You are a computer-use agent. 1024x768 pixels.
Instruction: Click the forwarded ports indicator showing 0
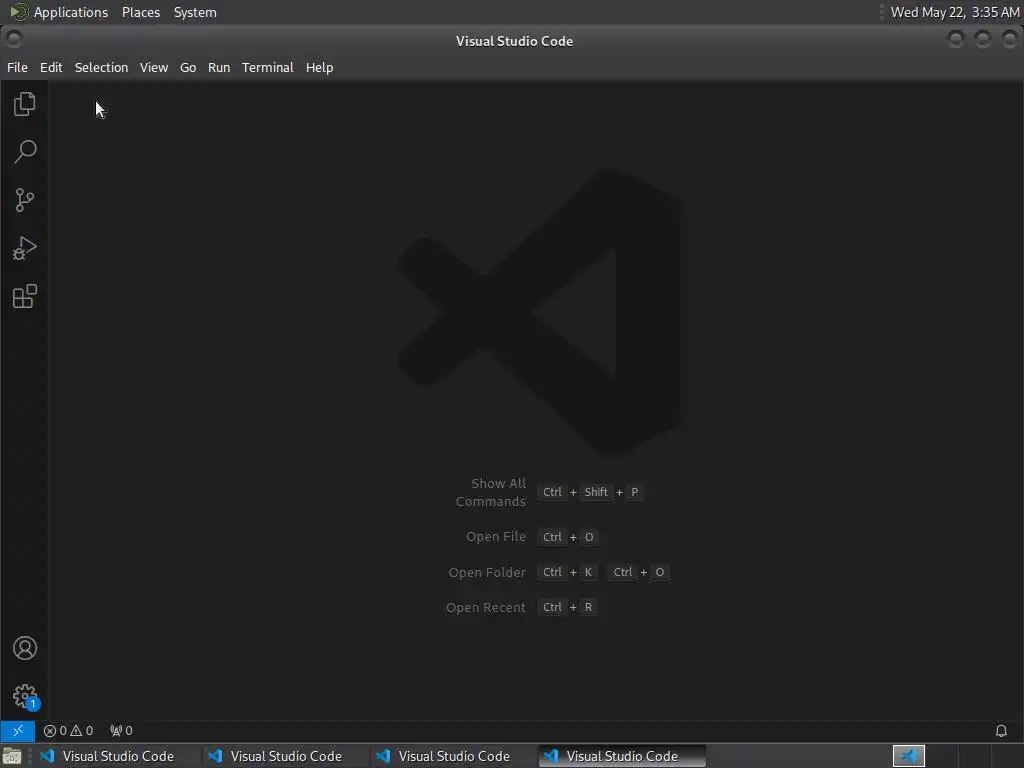(121, 730)
